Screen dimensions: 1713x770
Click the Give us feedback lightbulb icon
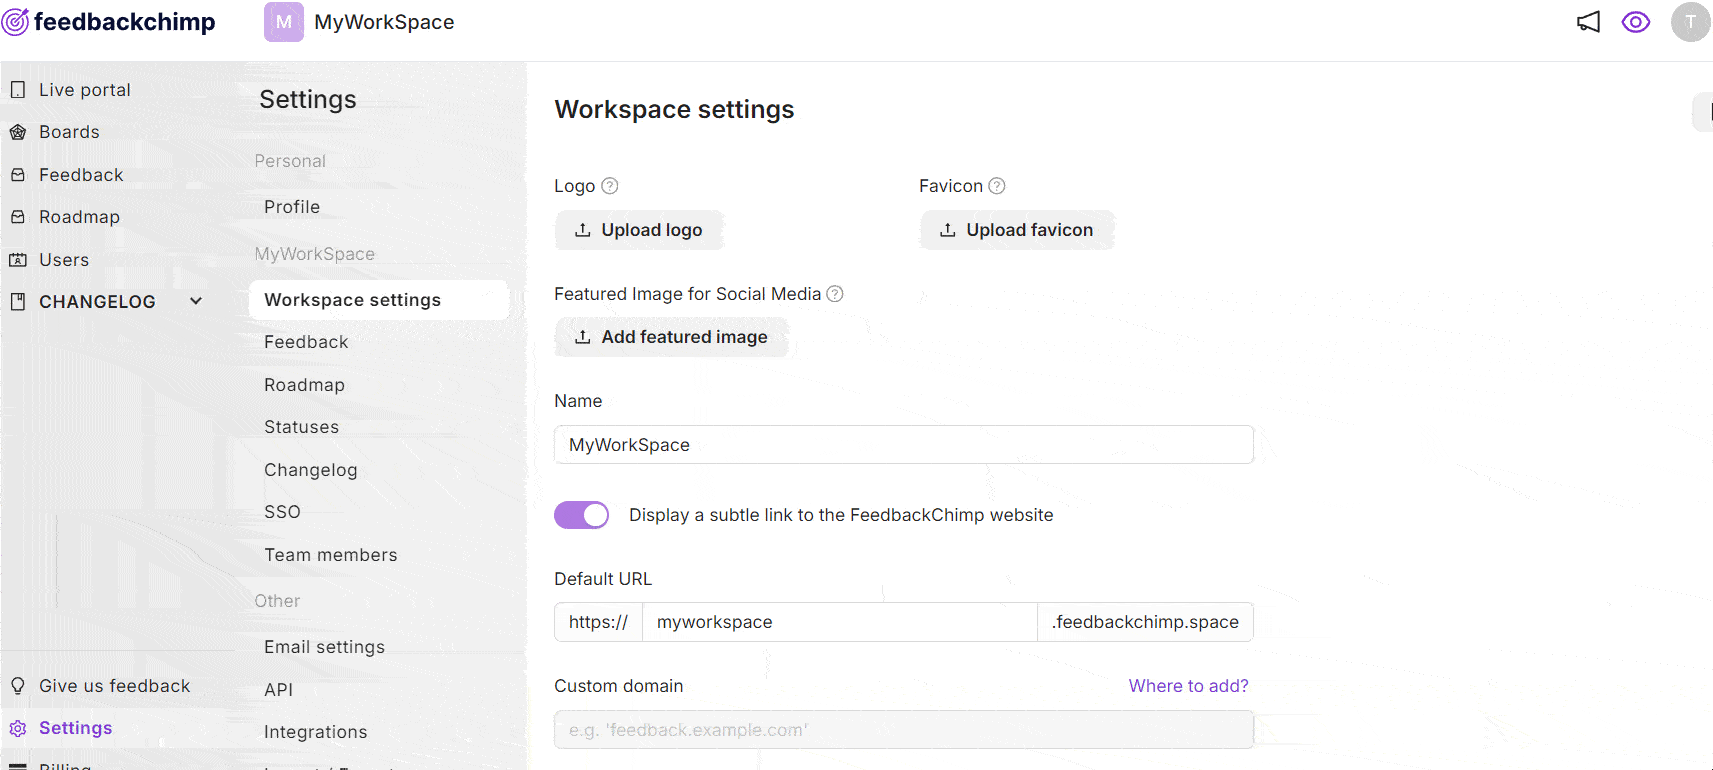pos(18,686)
